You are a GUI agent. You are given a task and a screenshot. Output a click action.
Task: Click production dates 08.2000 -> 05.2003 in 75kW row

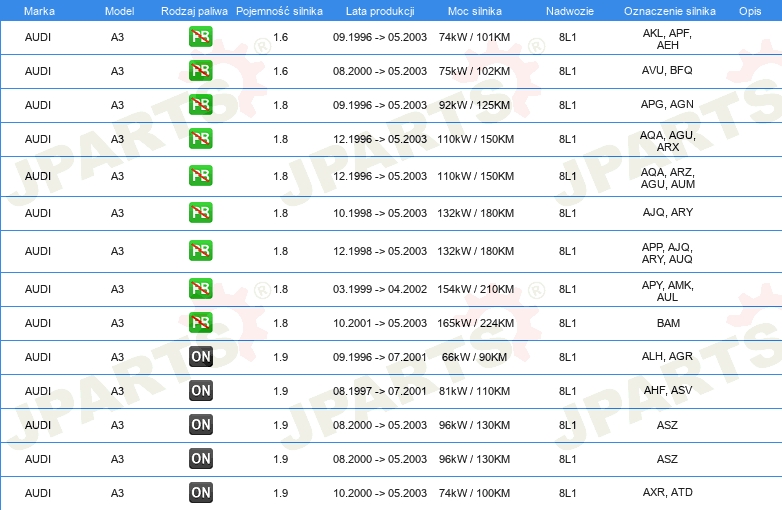coord(380,71)
